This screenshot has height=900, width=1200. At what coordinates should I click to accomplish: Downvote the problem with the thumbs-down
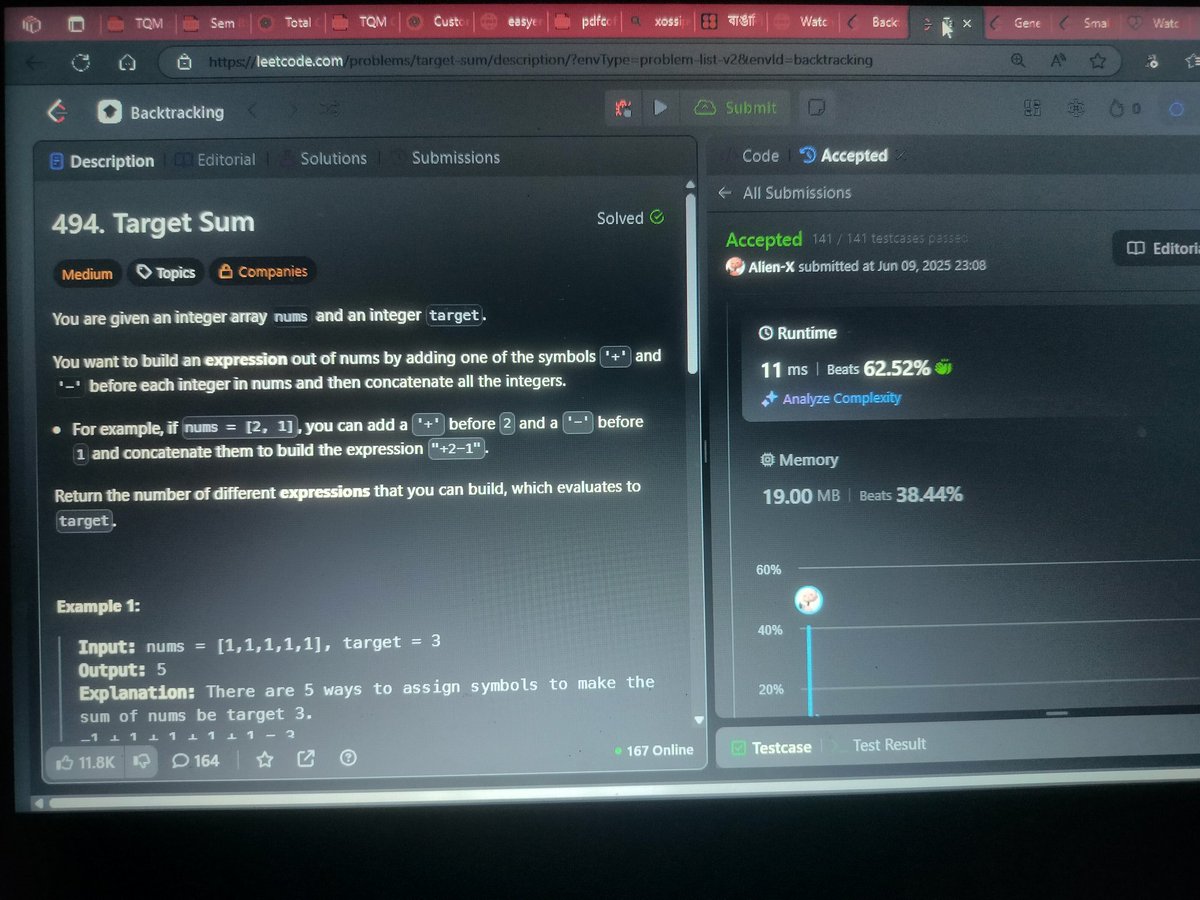pyautogui.click(x=141, y=760)
